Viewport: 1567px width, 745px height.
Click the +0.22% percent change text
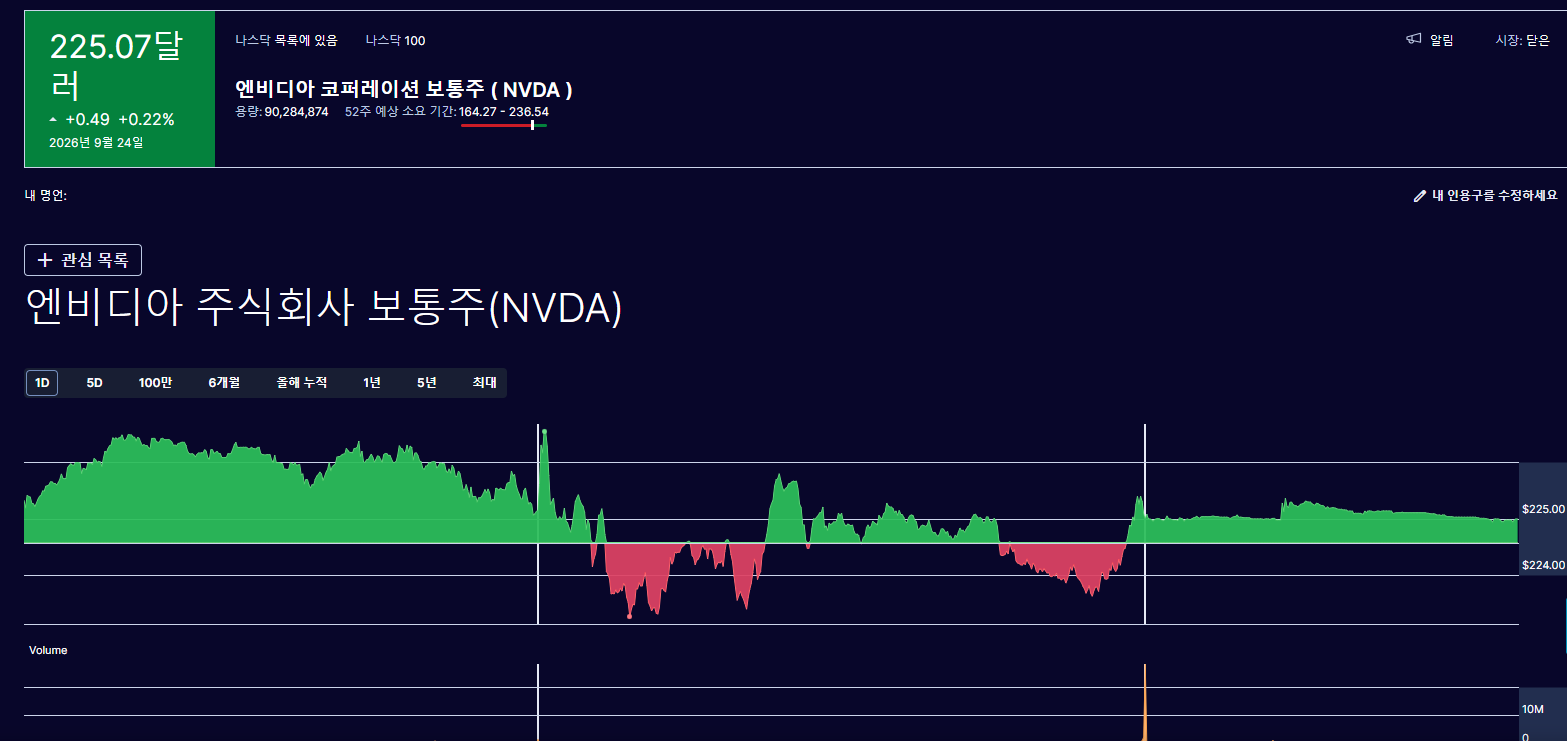(x=146, y=120)
